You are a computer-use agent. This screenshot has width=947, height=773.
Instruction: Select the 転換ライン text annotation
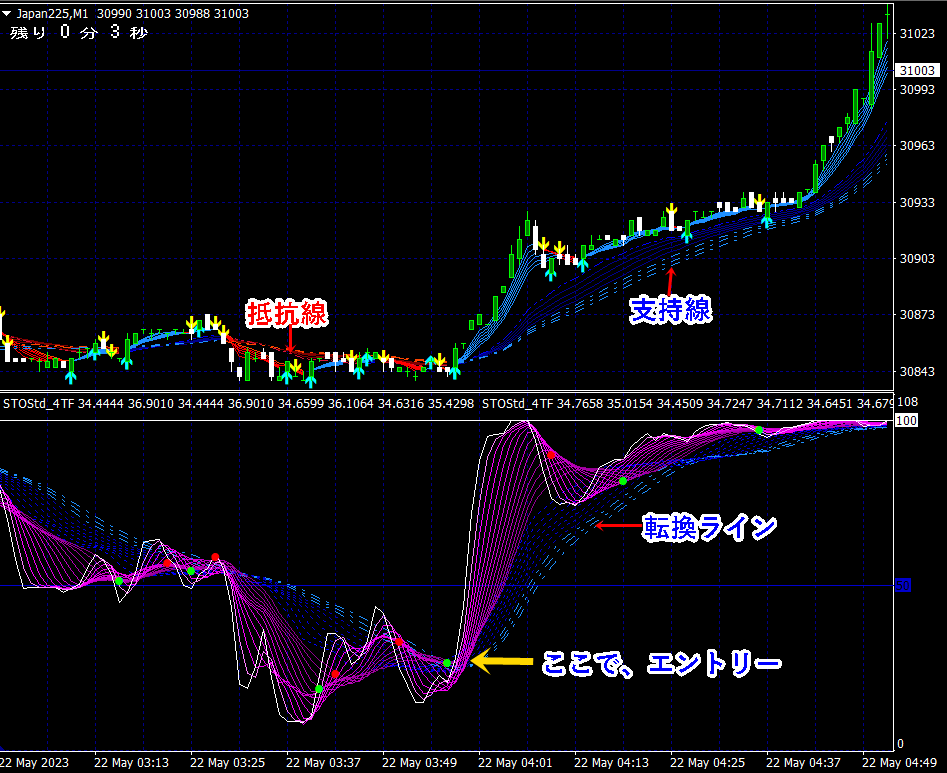(710, 526)
